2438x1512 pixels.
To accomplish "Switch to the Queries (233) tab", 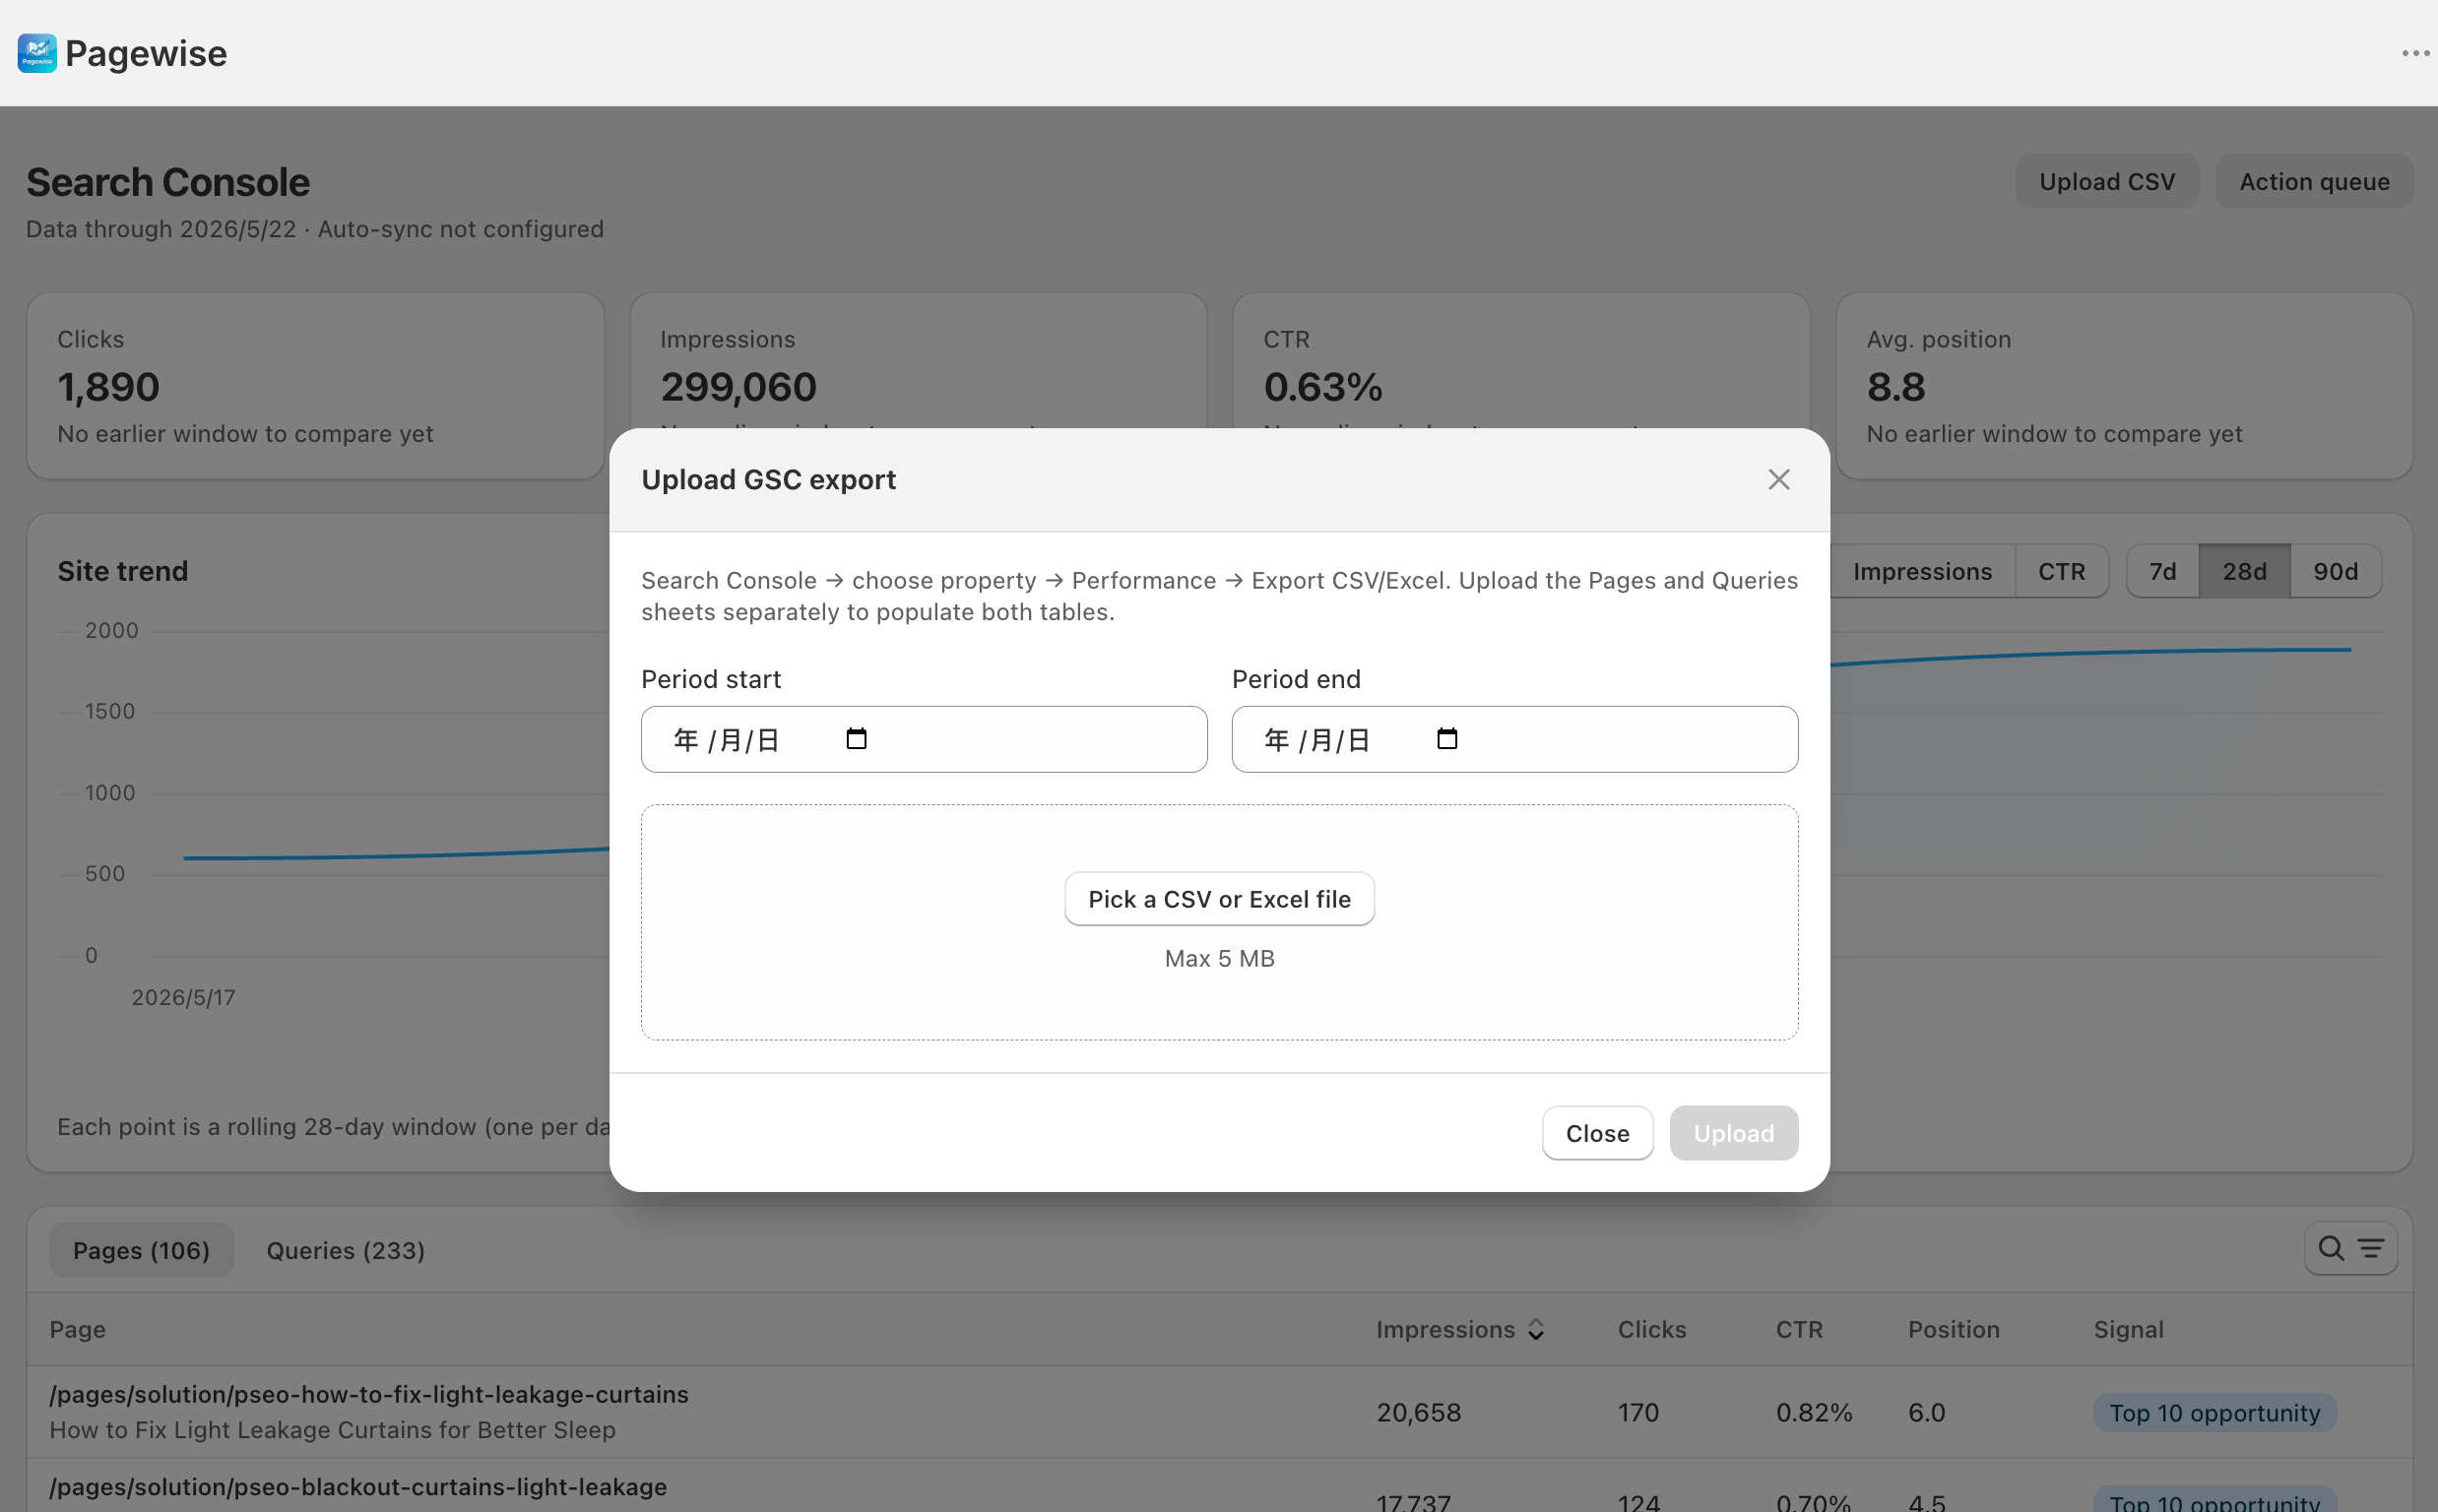I will (345, 1250).
